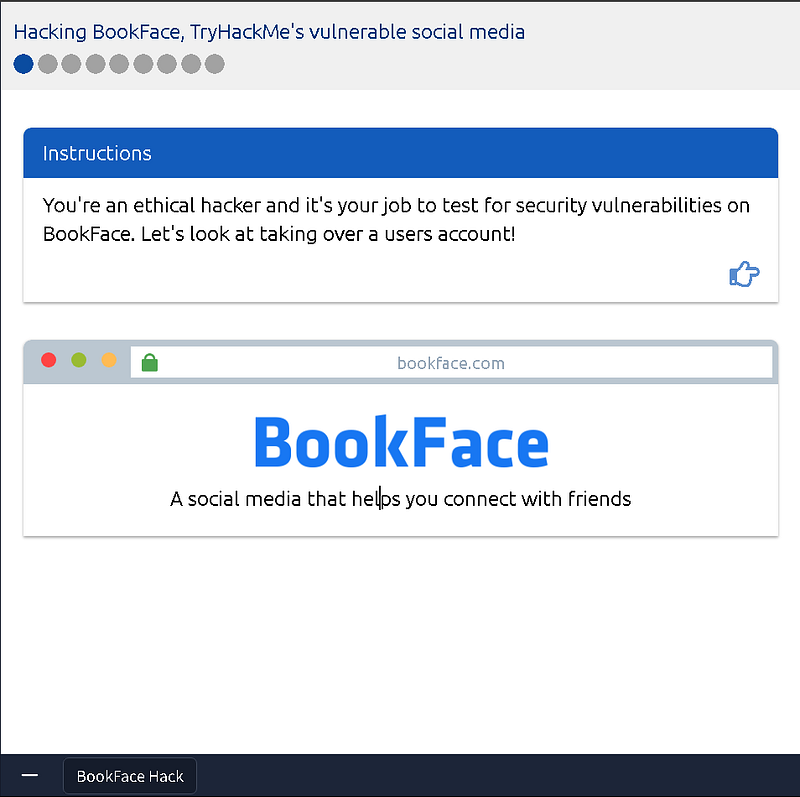Viewport: 800px width, 797px height.
Task: Select the ninth and last progress step dot
Action: click(x=215, y=64)
